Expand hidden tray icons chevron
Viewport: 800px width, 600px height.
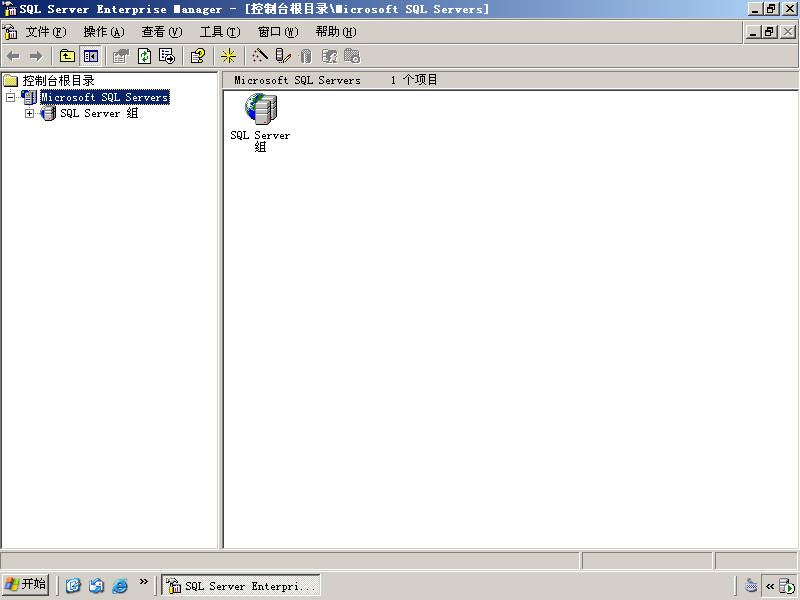tap(770, 586)
